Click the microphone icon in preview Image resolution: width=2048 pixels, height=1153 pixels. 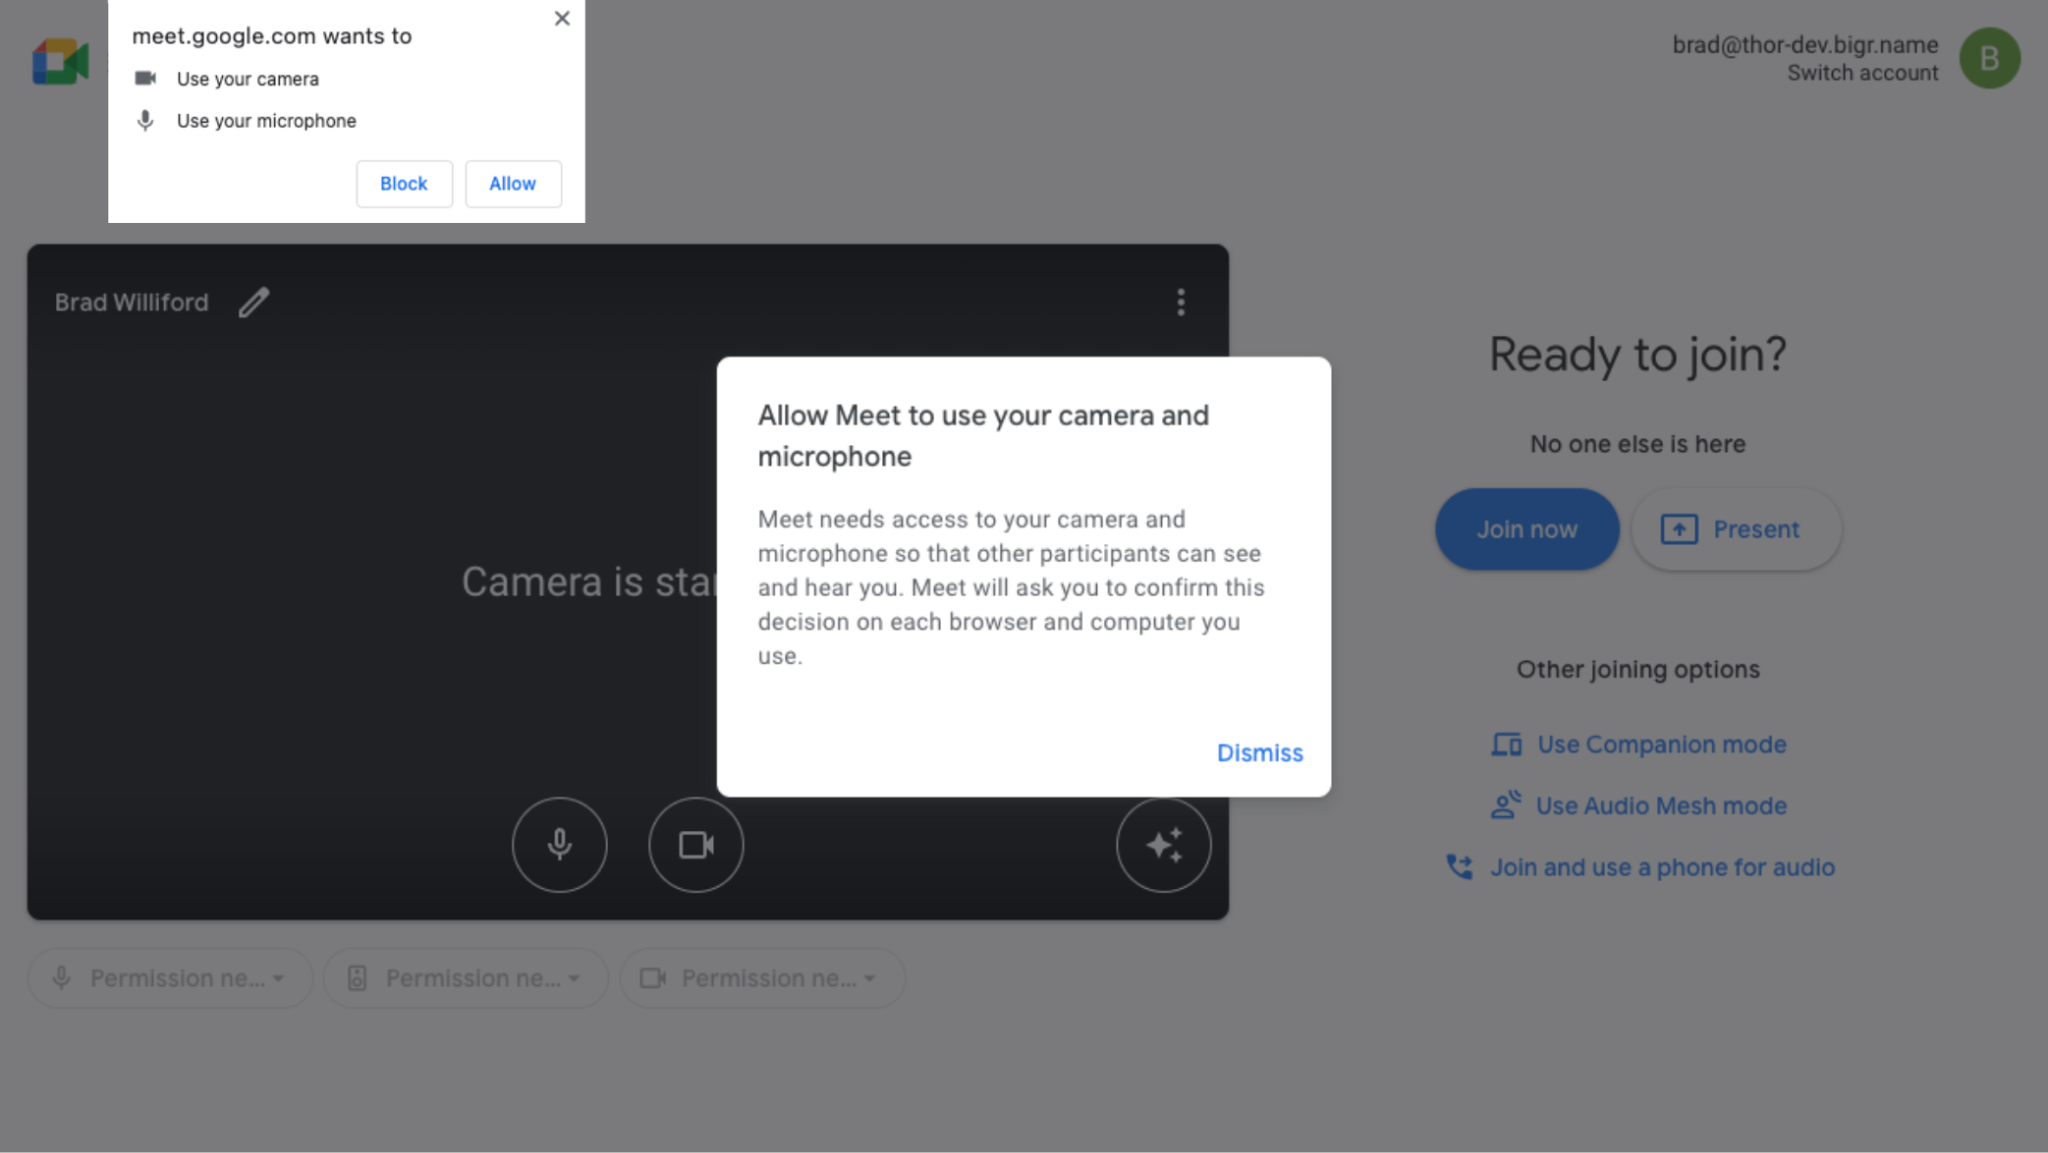pyautogui.click(x=558, y=844)
